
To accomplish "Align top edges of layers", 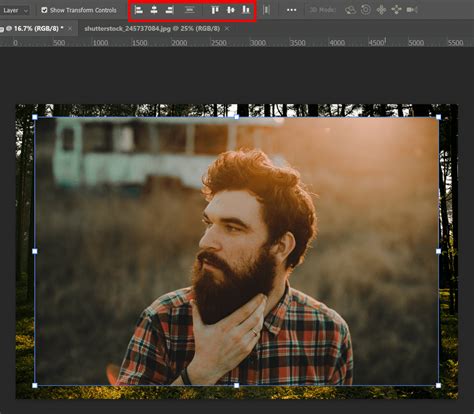I will point(215,10).
